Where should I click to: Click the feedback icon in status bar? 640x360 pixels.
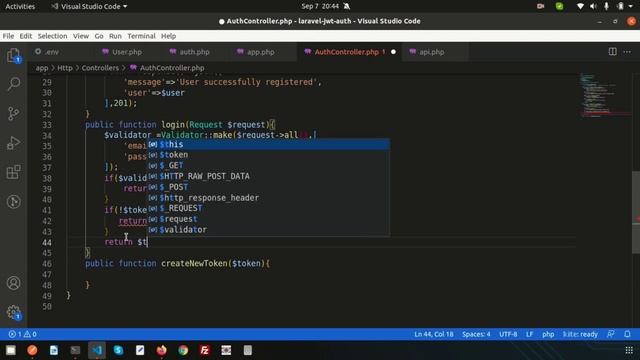(x=611, y=334)
